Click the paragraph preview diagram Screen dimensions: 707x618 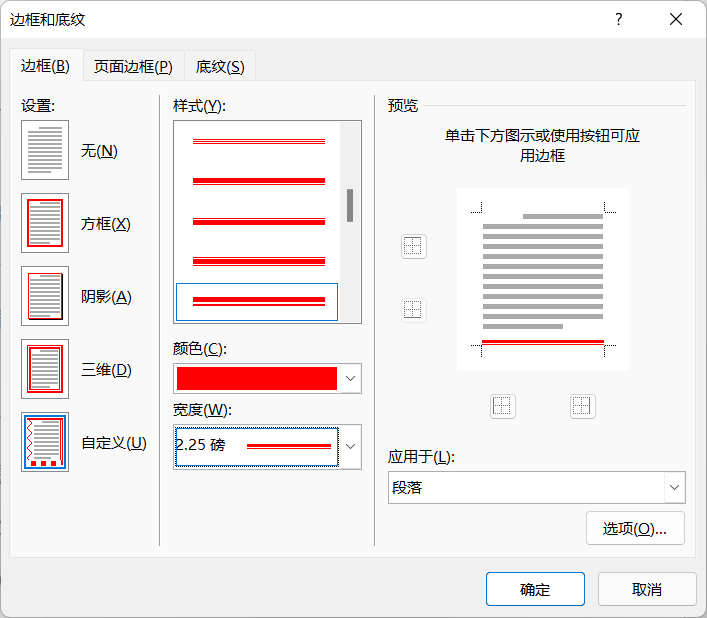point(542,279)
